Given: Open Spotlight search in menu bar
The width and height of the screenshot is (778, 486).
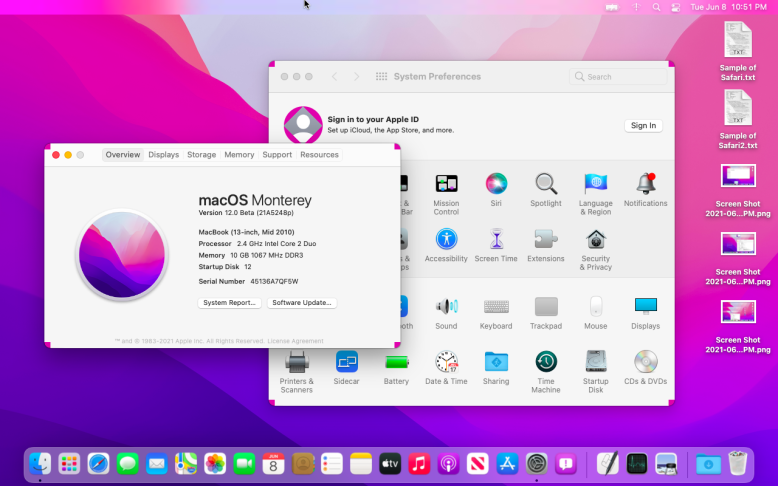Looking at the screenshot, I should [656, 7].
